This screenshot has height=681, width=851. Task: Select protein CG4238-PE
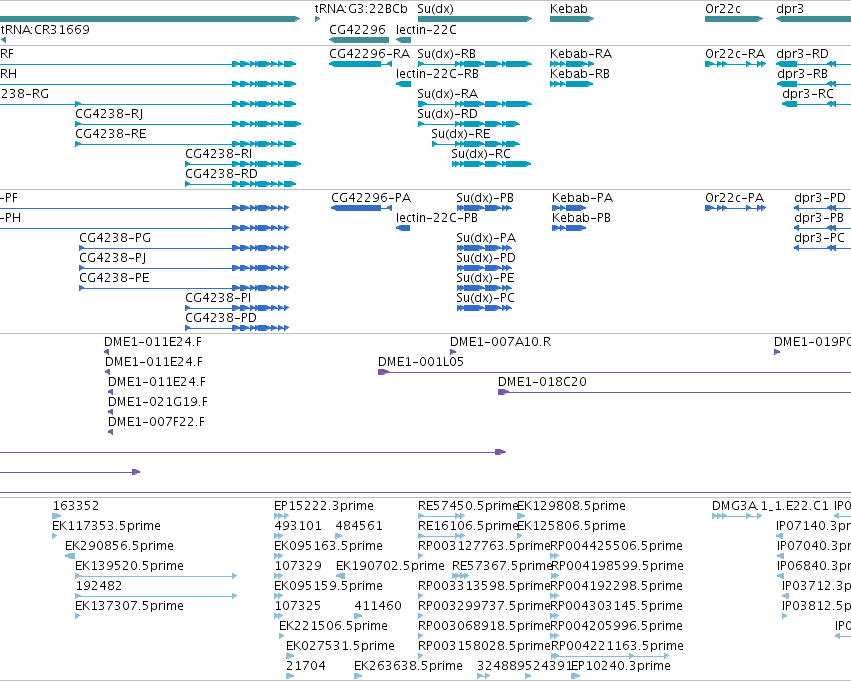click(115, 278)
